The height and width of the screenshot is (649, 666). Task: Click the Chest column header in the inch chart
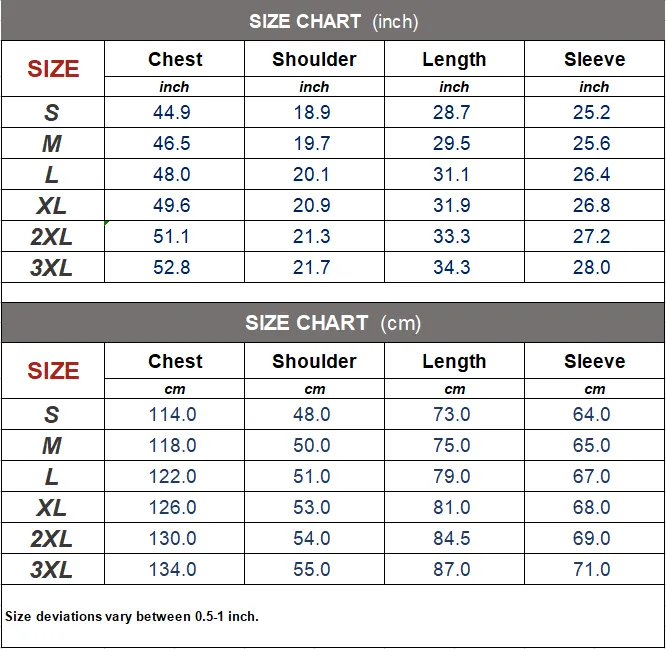point(175,60)
